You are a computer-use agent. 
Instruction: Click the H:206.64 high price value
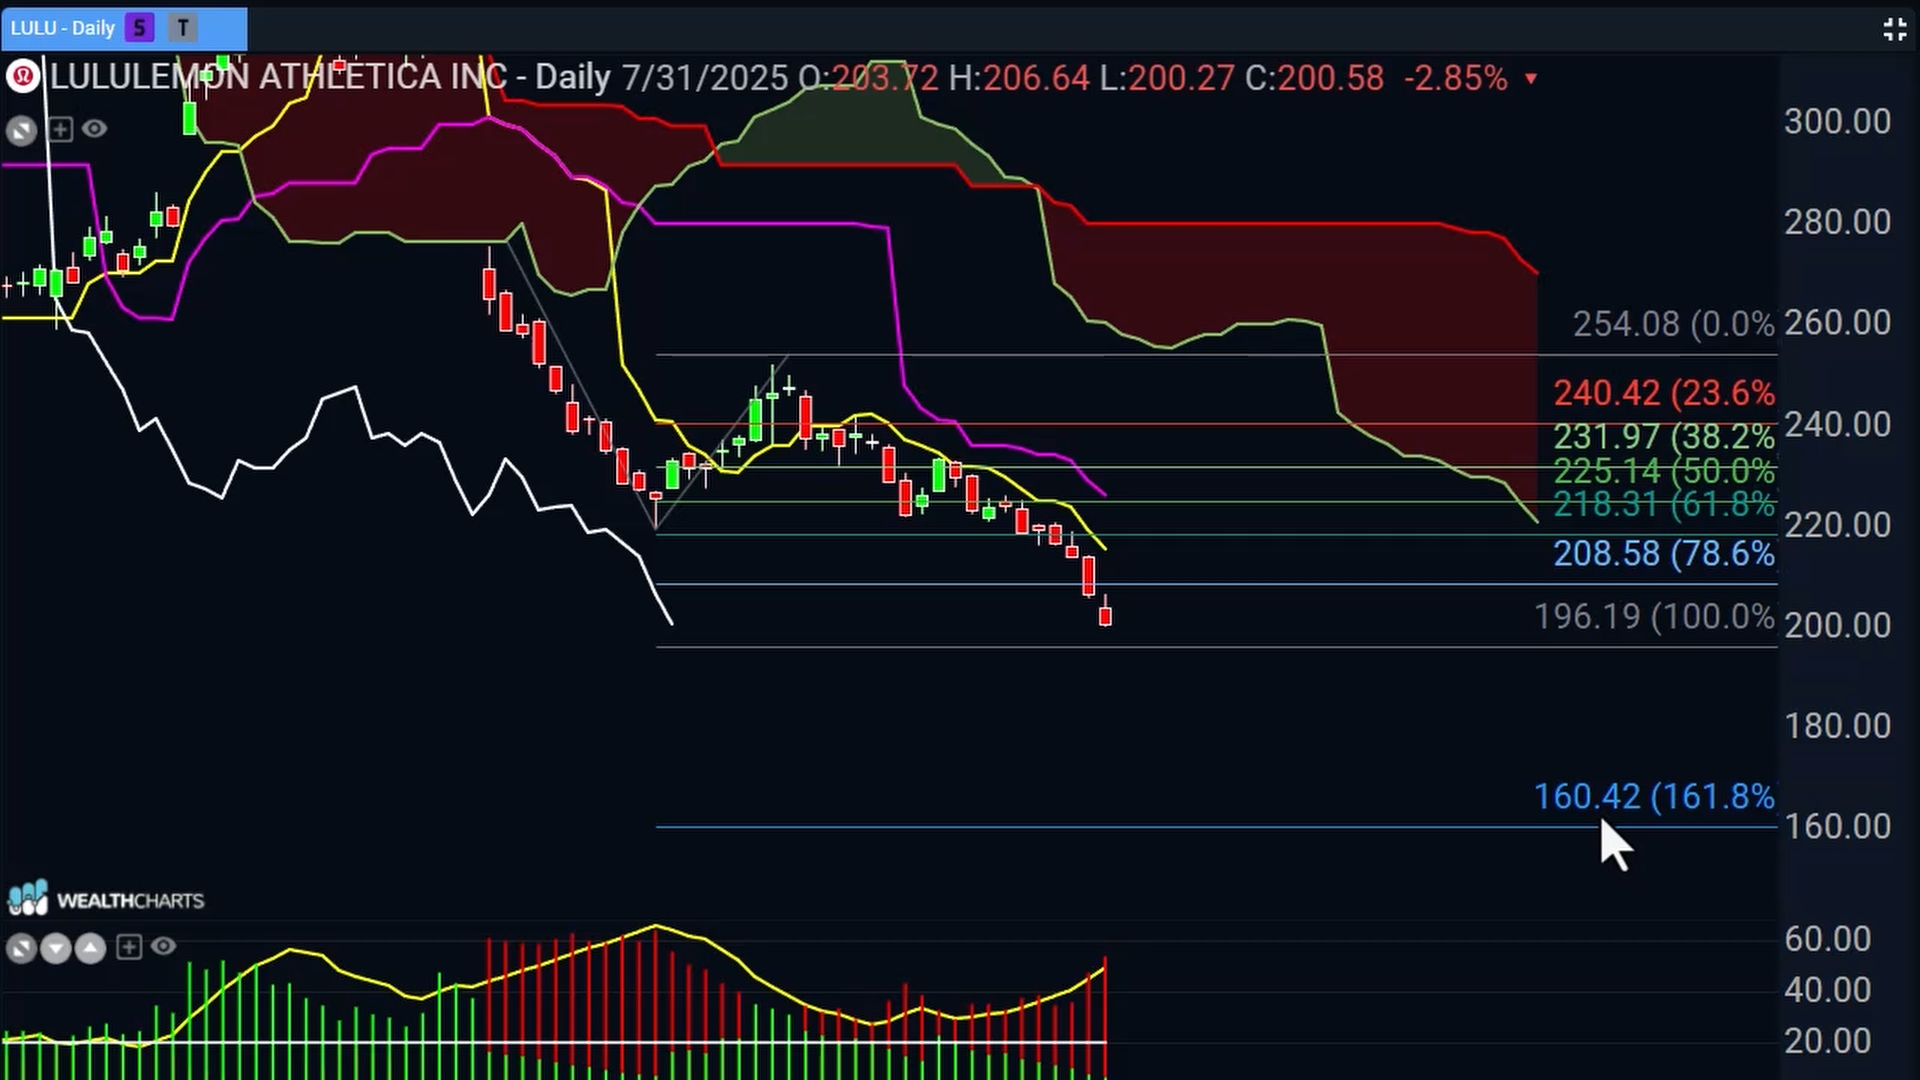click(x=1019, y=77)
